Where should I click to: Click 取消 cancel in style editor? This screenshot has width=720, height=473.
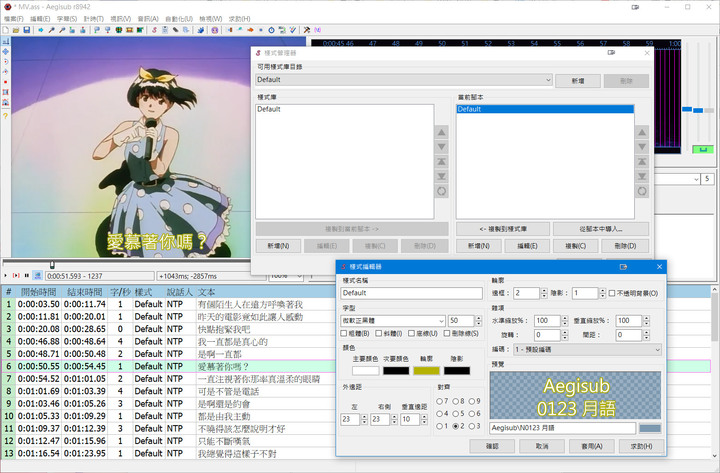tap(542, 446)
